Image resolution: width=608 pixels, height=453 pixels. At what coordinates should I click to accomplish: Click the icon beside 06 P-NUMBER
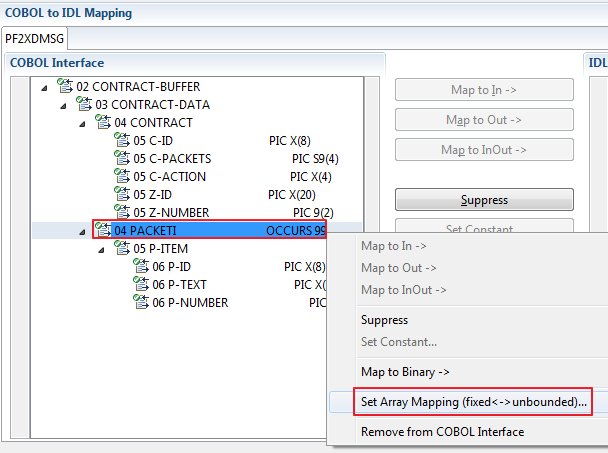[x=141, y=302]
